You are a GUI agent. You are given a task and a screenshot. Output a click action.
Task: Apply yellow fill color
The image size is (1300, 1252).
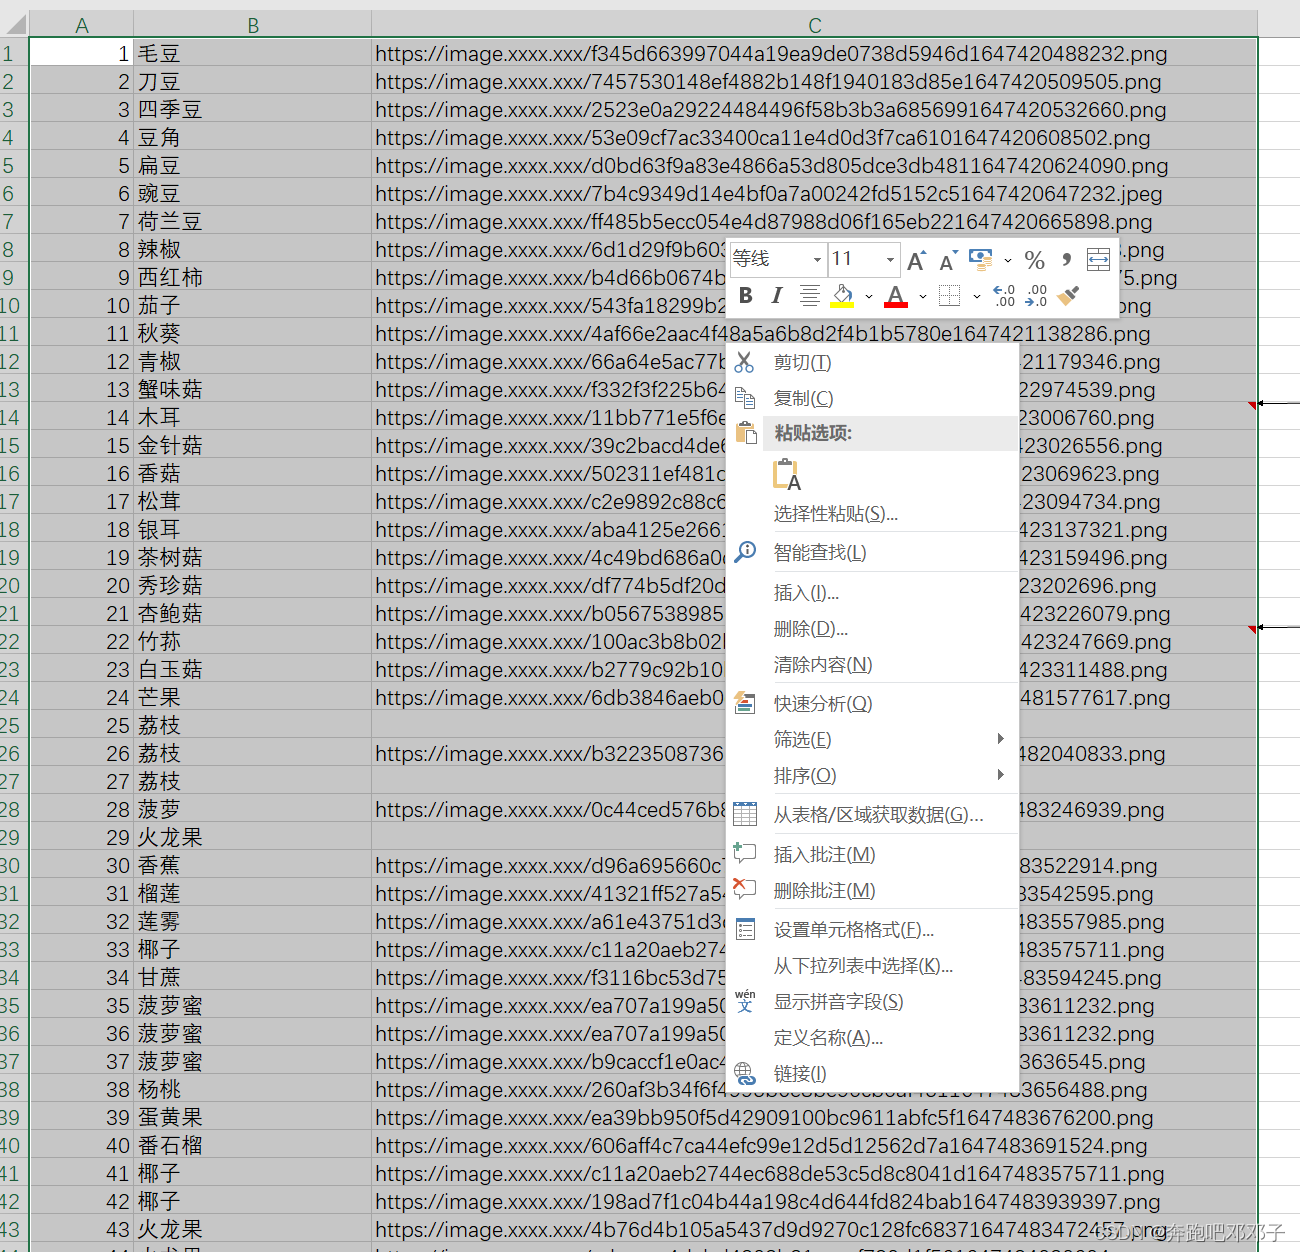tap(843, 295)
